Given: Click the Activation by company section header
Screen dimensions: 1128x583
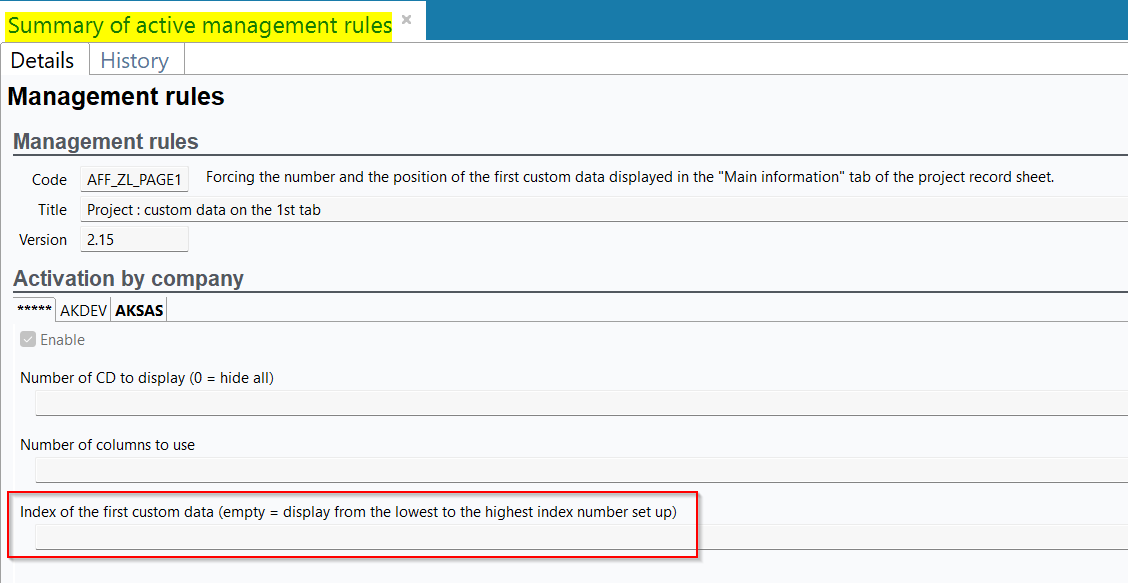Looking at the screenshot, I should coord(128,278).
